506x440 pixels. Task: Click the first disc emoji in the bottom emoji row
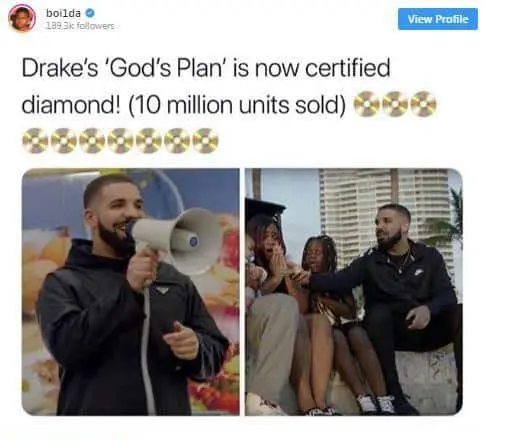[35, 141]
